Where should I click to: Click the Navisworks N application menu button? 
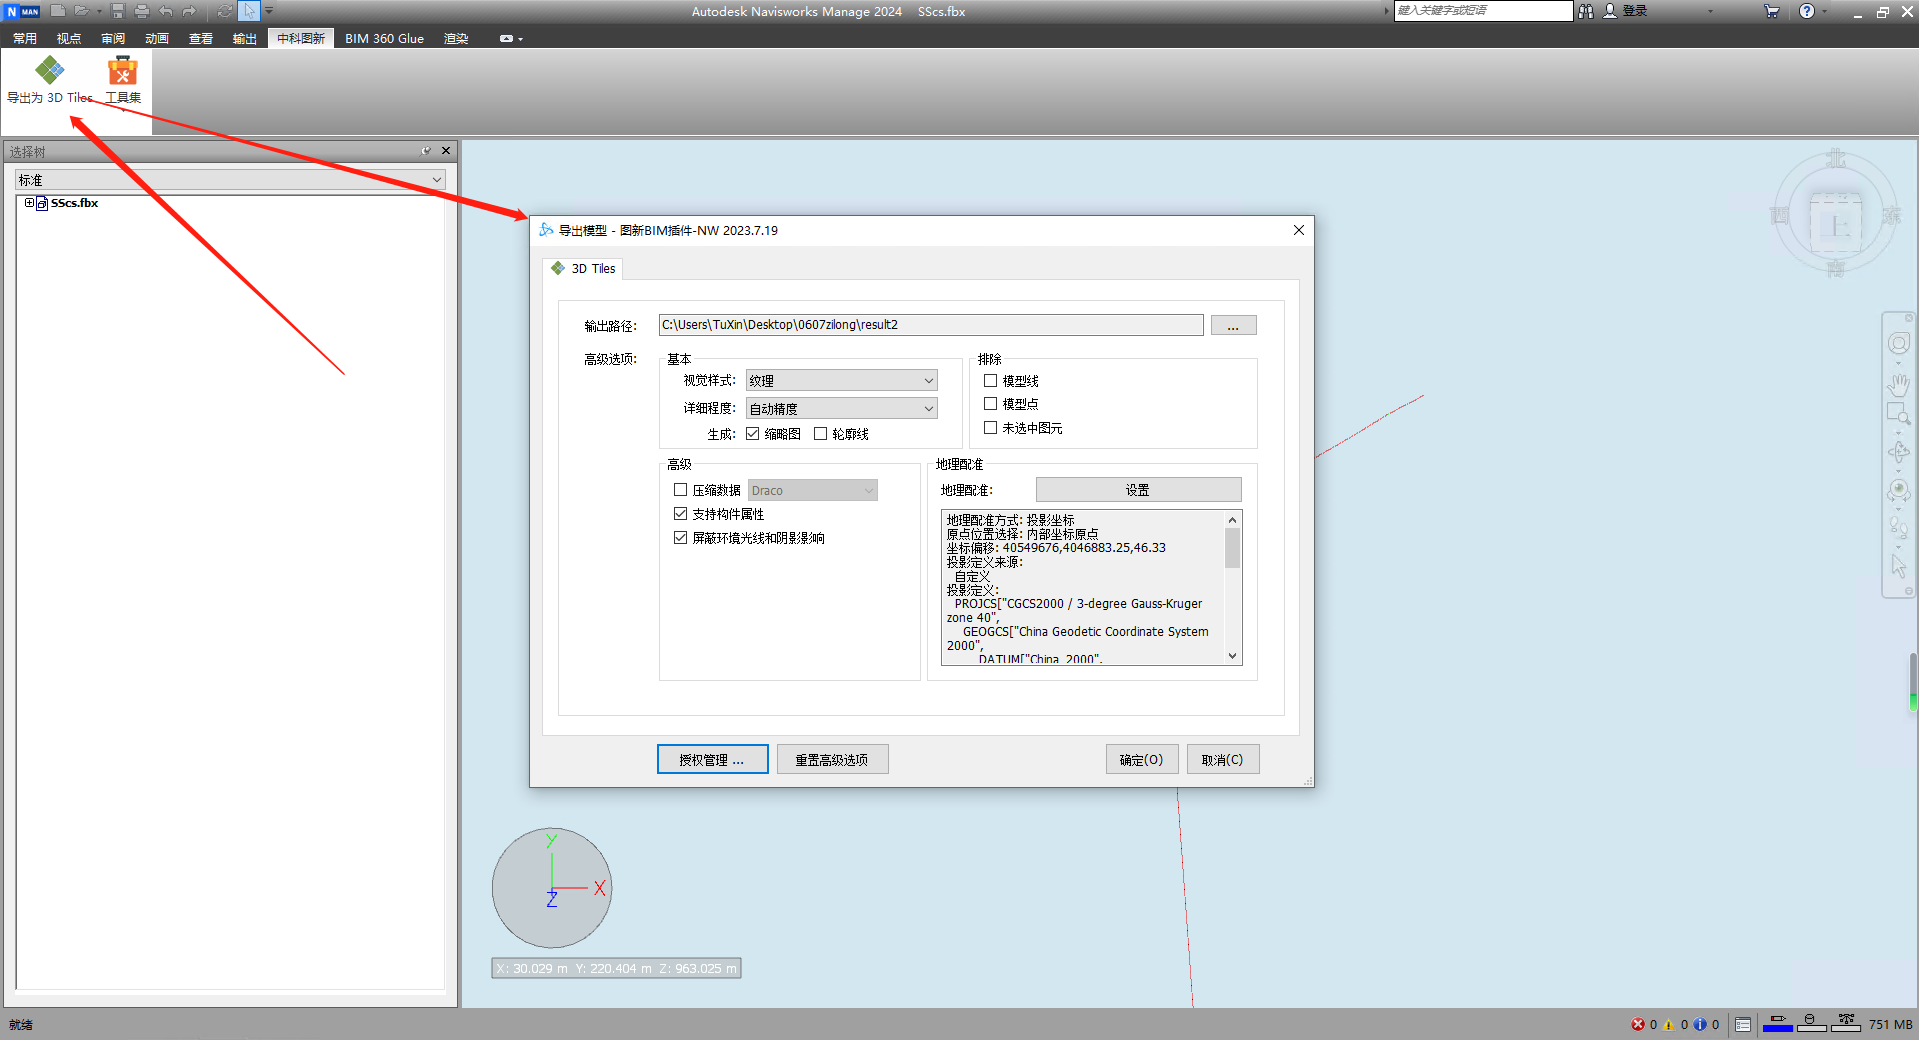(21, 11)
